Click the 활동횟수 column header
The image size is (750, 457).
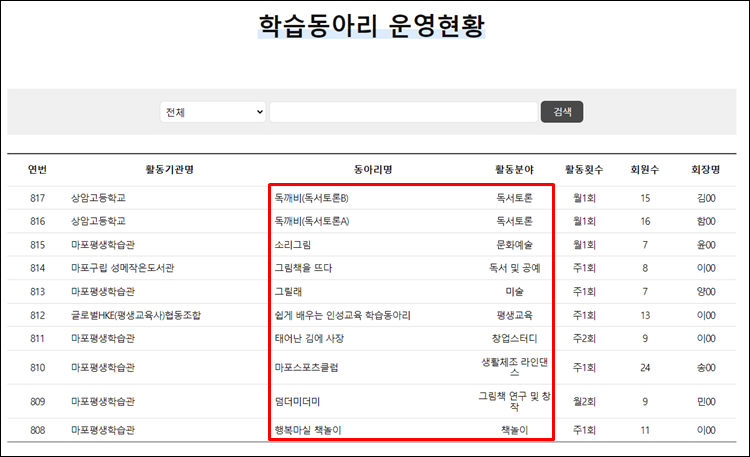point(584,169)
